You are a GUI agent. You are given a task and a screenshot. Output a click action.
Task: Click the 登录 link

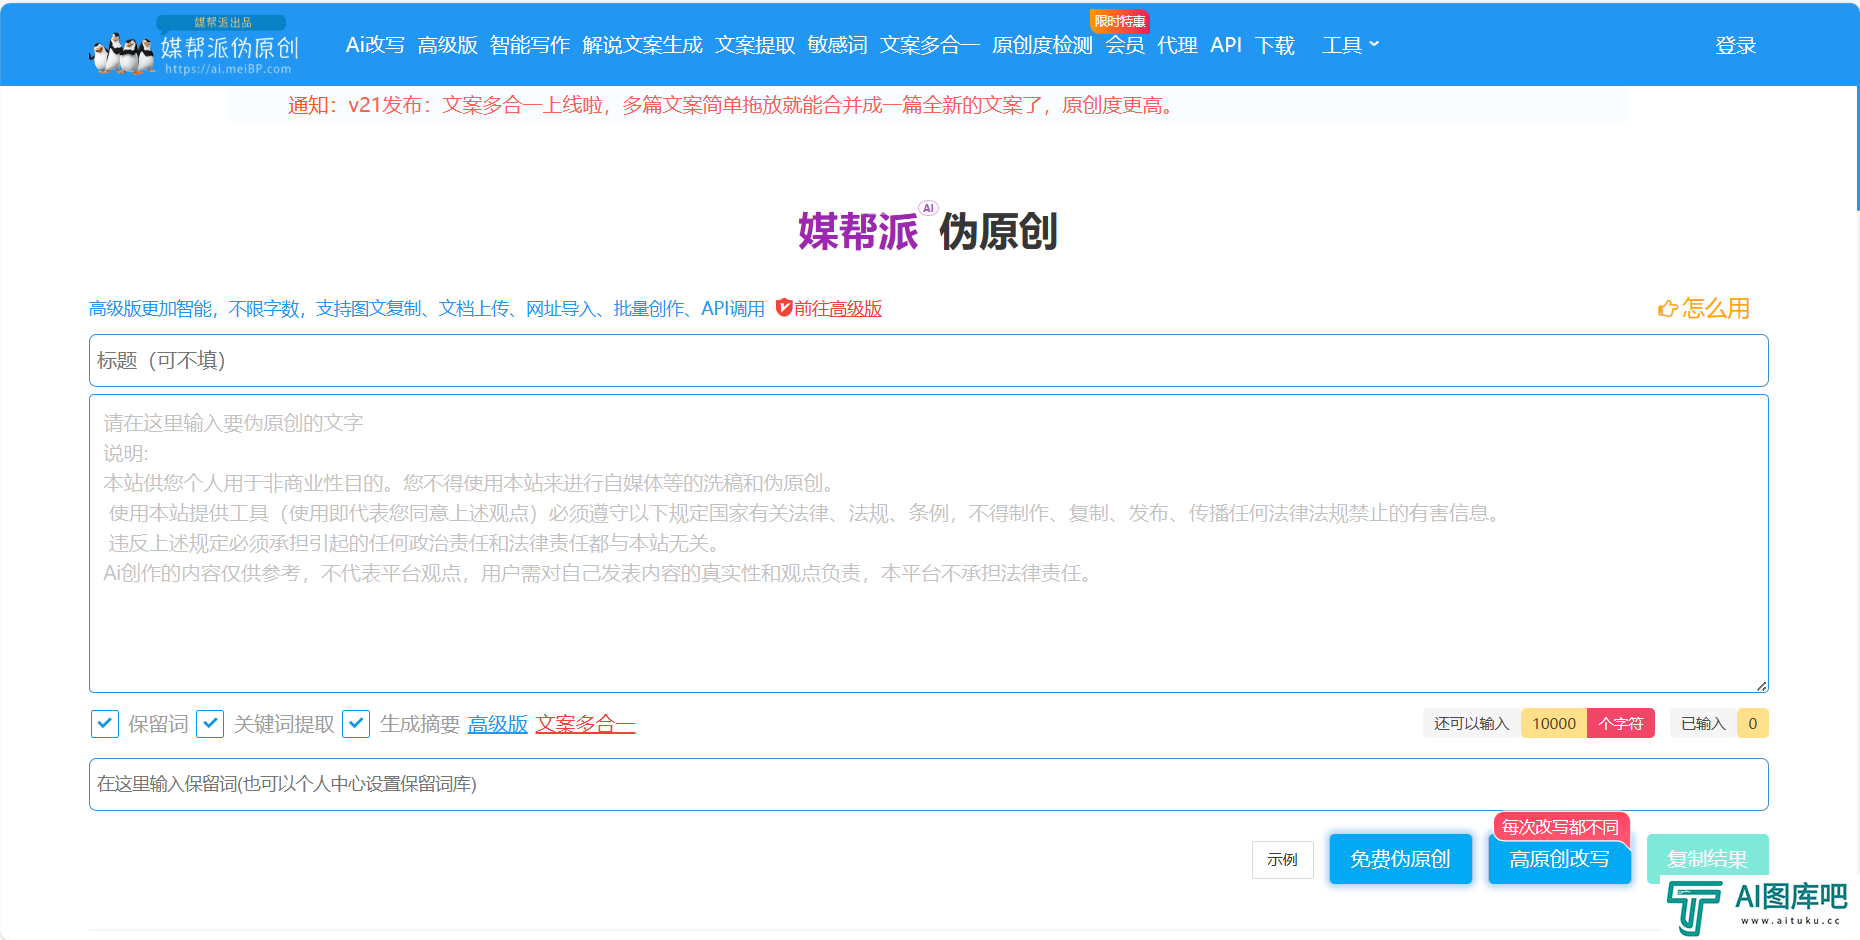(1735, 45)
